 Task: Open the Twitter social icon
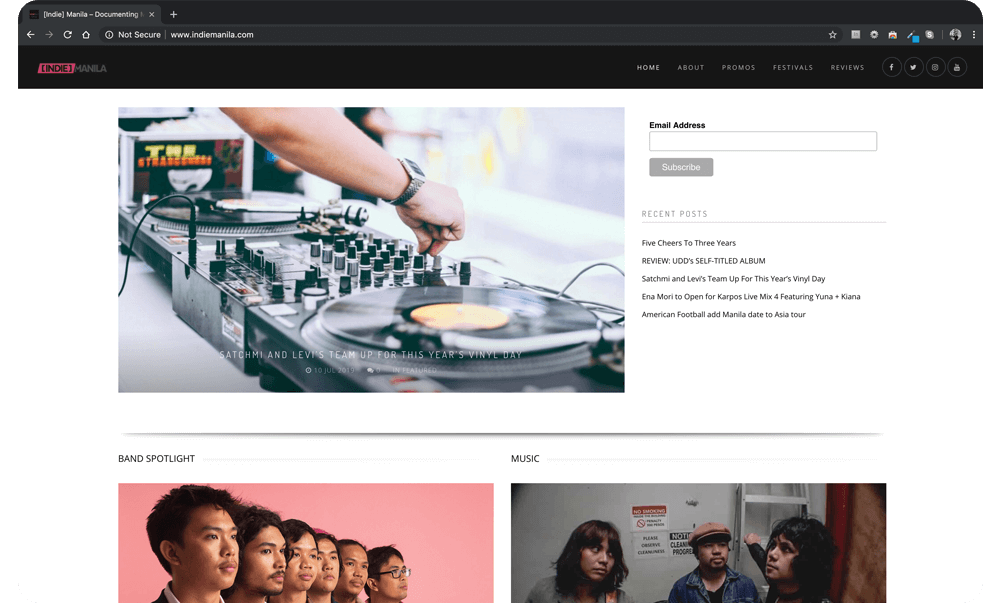click(x=913, y=68)
